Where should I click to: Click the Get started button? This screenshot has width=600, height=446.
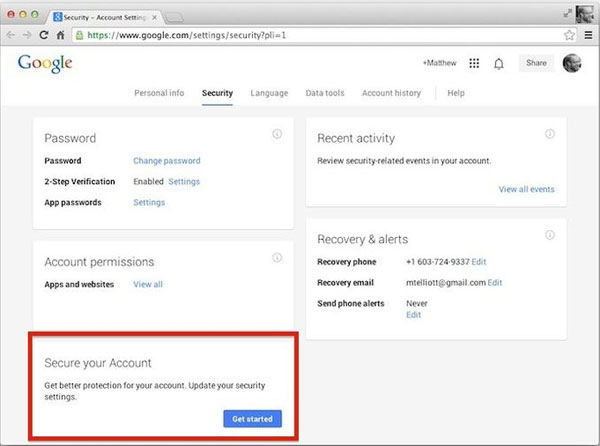253,419
